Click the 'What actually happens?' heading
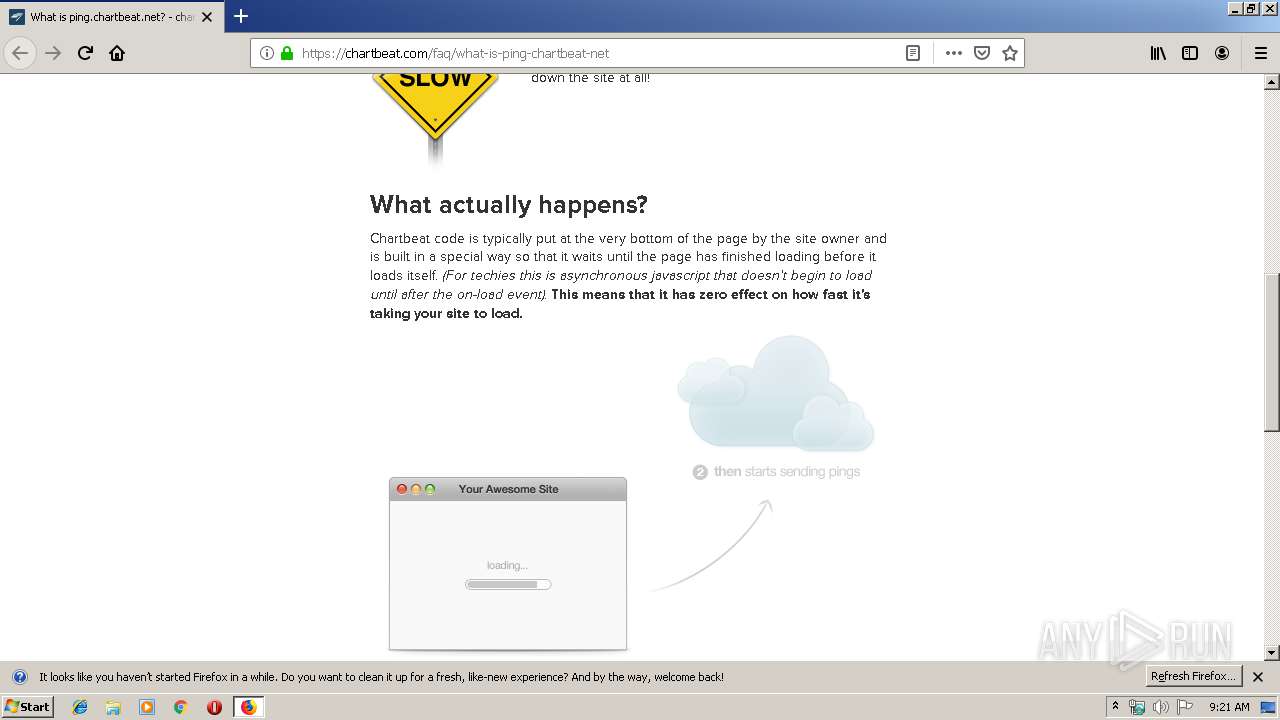 [509, 205]
